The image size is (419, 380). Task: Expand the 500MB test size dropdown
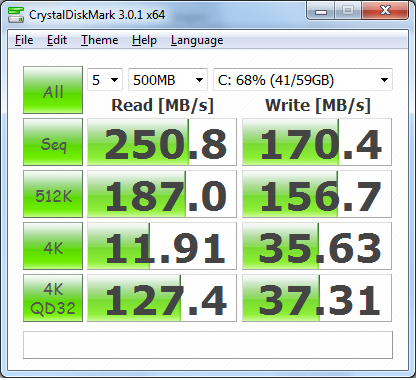(x=168, y=80)
